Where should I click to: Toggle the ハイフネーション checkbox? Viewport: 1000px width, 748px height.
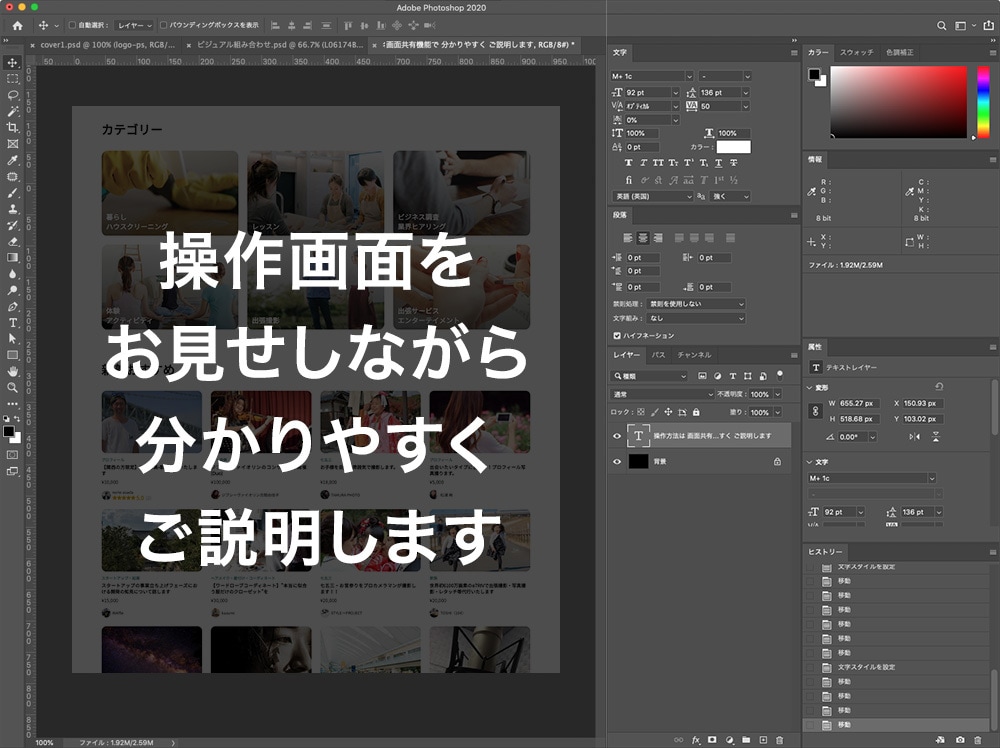click(617, 335)
